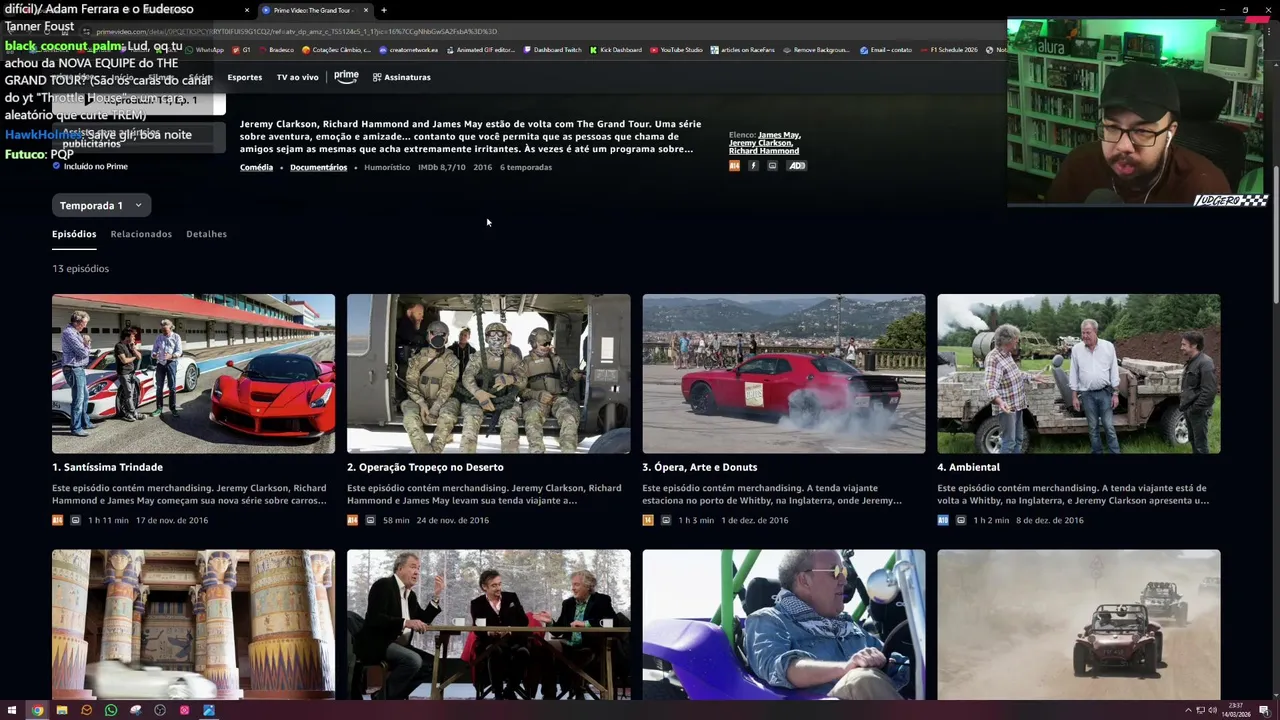Viewport: 1280px width, 720px height.
Task: Open the desert buggies episode thumbnail
Action: point(1078,625)
